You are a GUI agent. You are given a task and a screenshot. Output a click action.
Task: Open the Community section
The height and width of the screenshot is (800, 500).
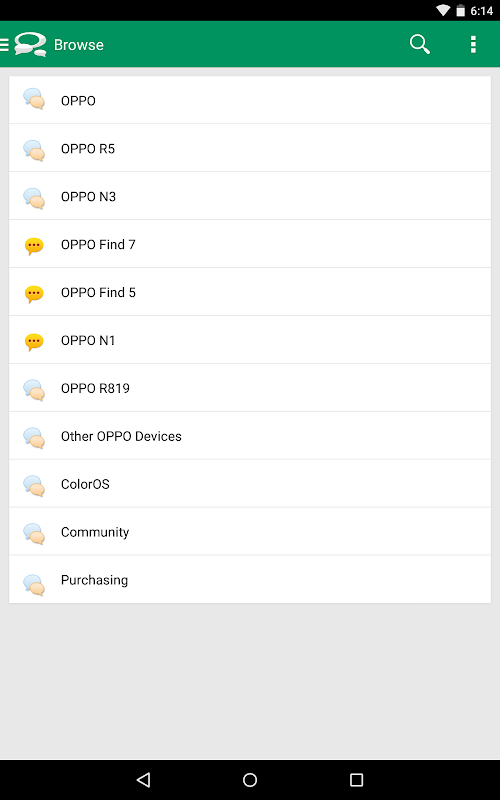tap(250, 532)
